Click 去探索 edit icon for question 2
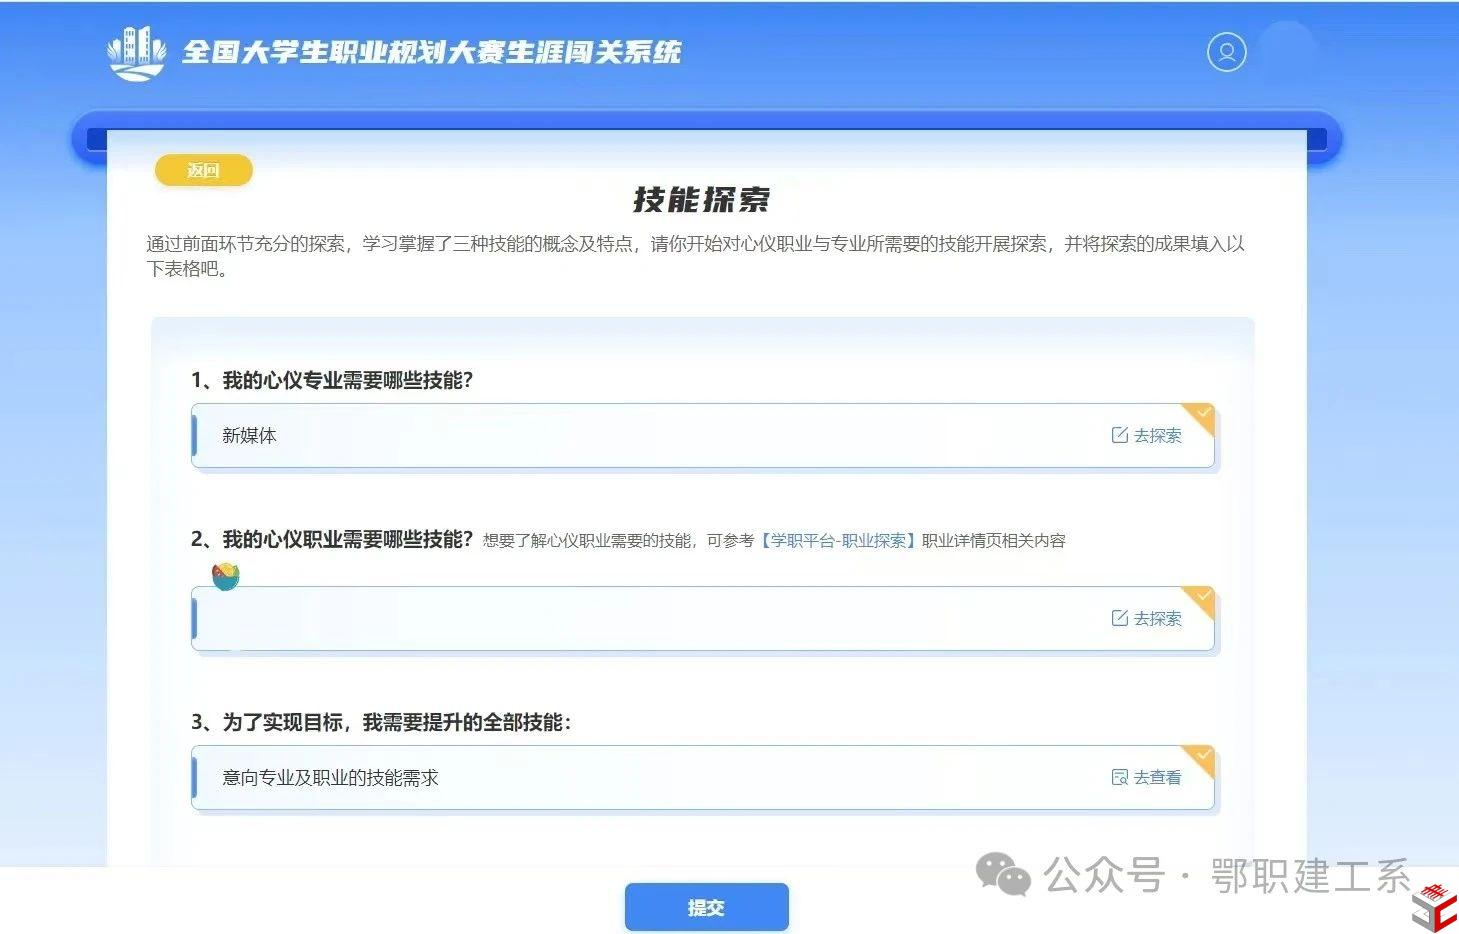1459x934 pixels. click(1120, 618)
